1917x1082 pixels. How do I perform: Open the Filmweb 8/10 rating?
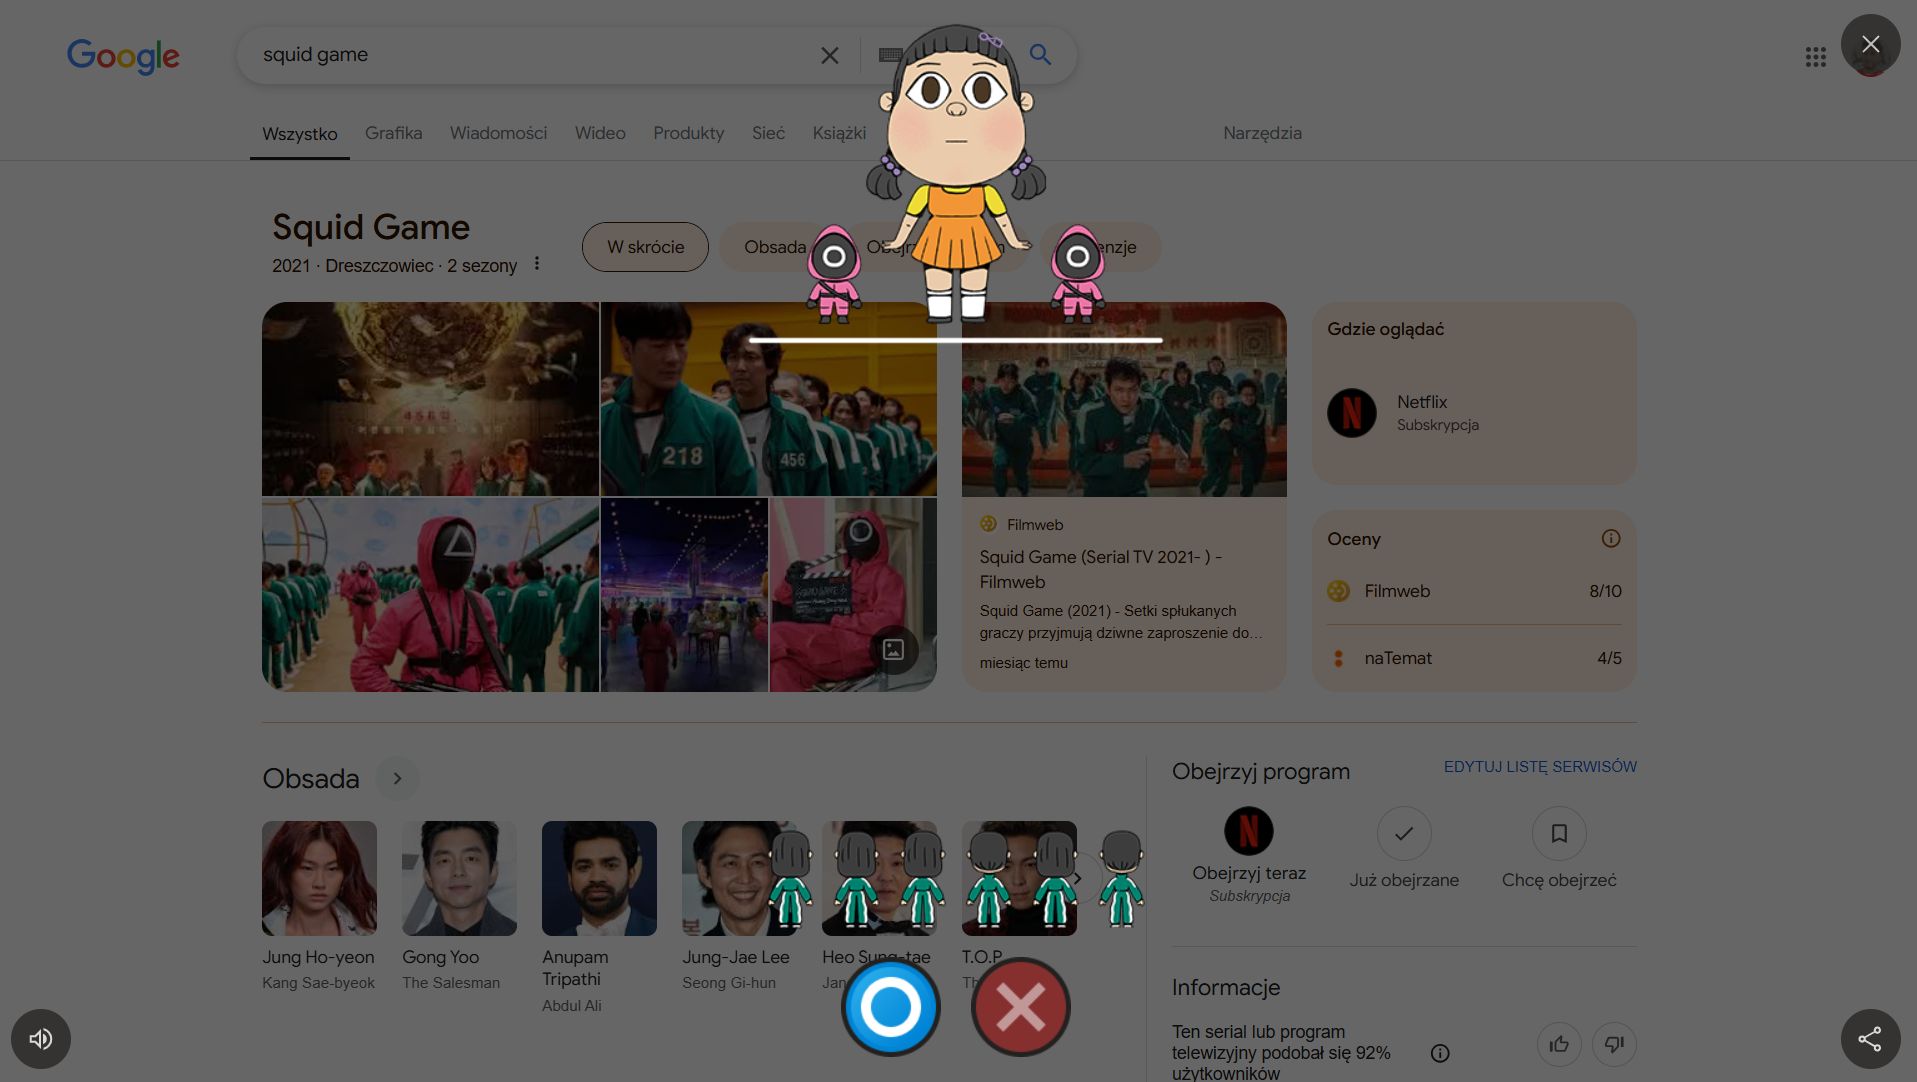(1474, 591)
